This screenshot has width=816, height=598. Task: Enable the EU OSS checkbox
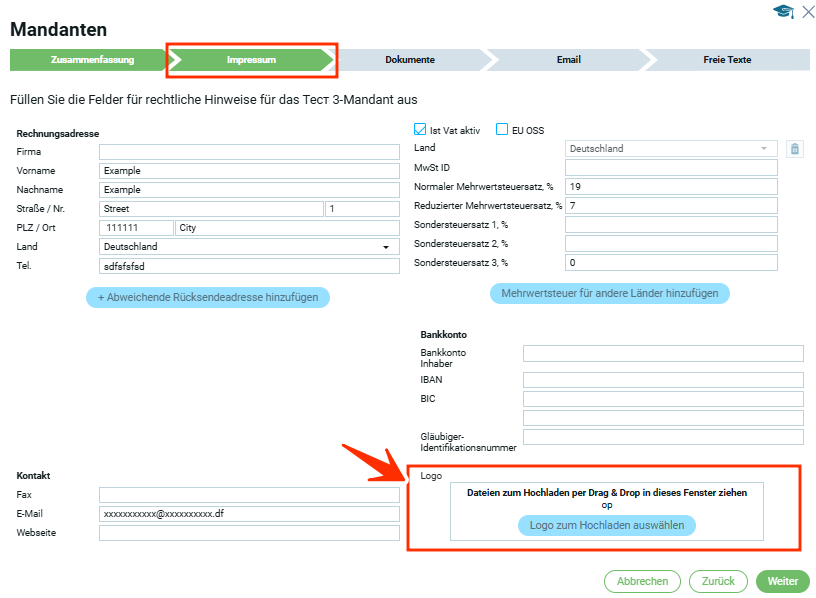coord(502,130)
